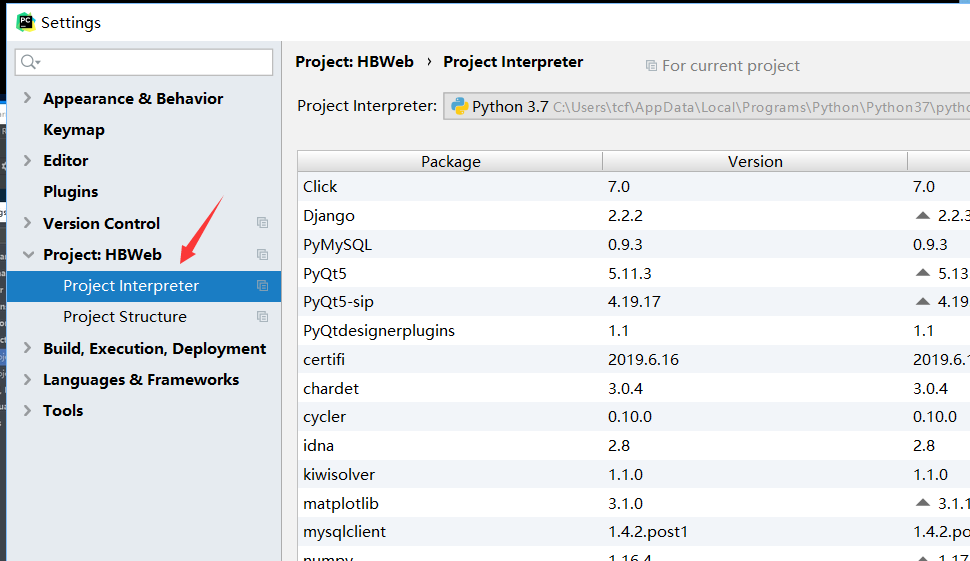Click the Tools label in the tree

63,411
